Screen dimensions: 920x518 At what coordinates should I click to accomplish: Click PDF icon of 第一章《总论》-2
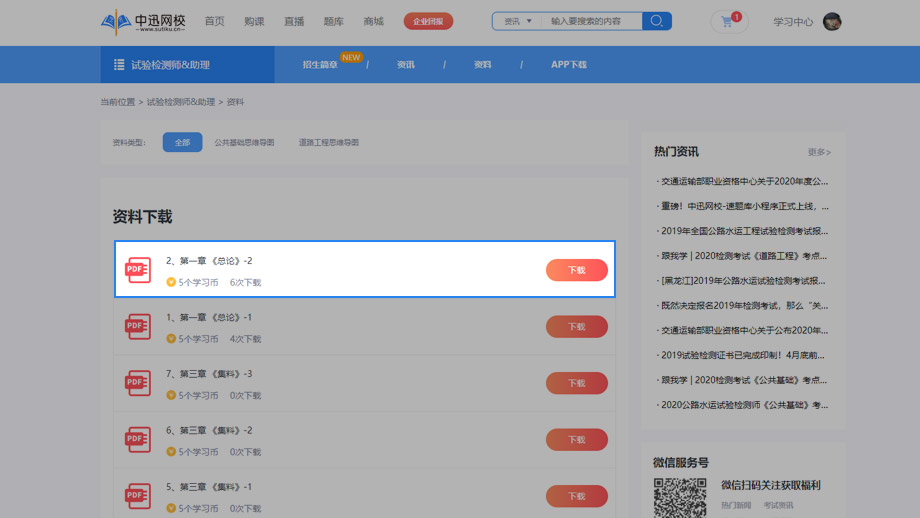point(138,270)
